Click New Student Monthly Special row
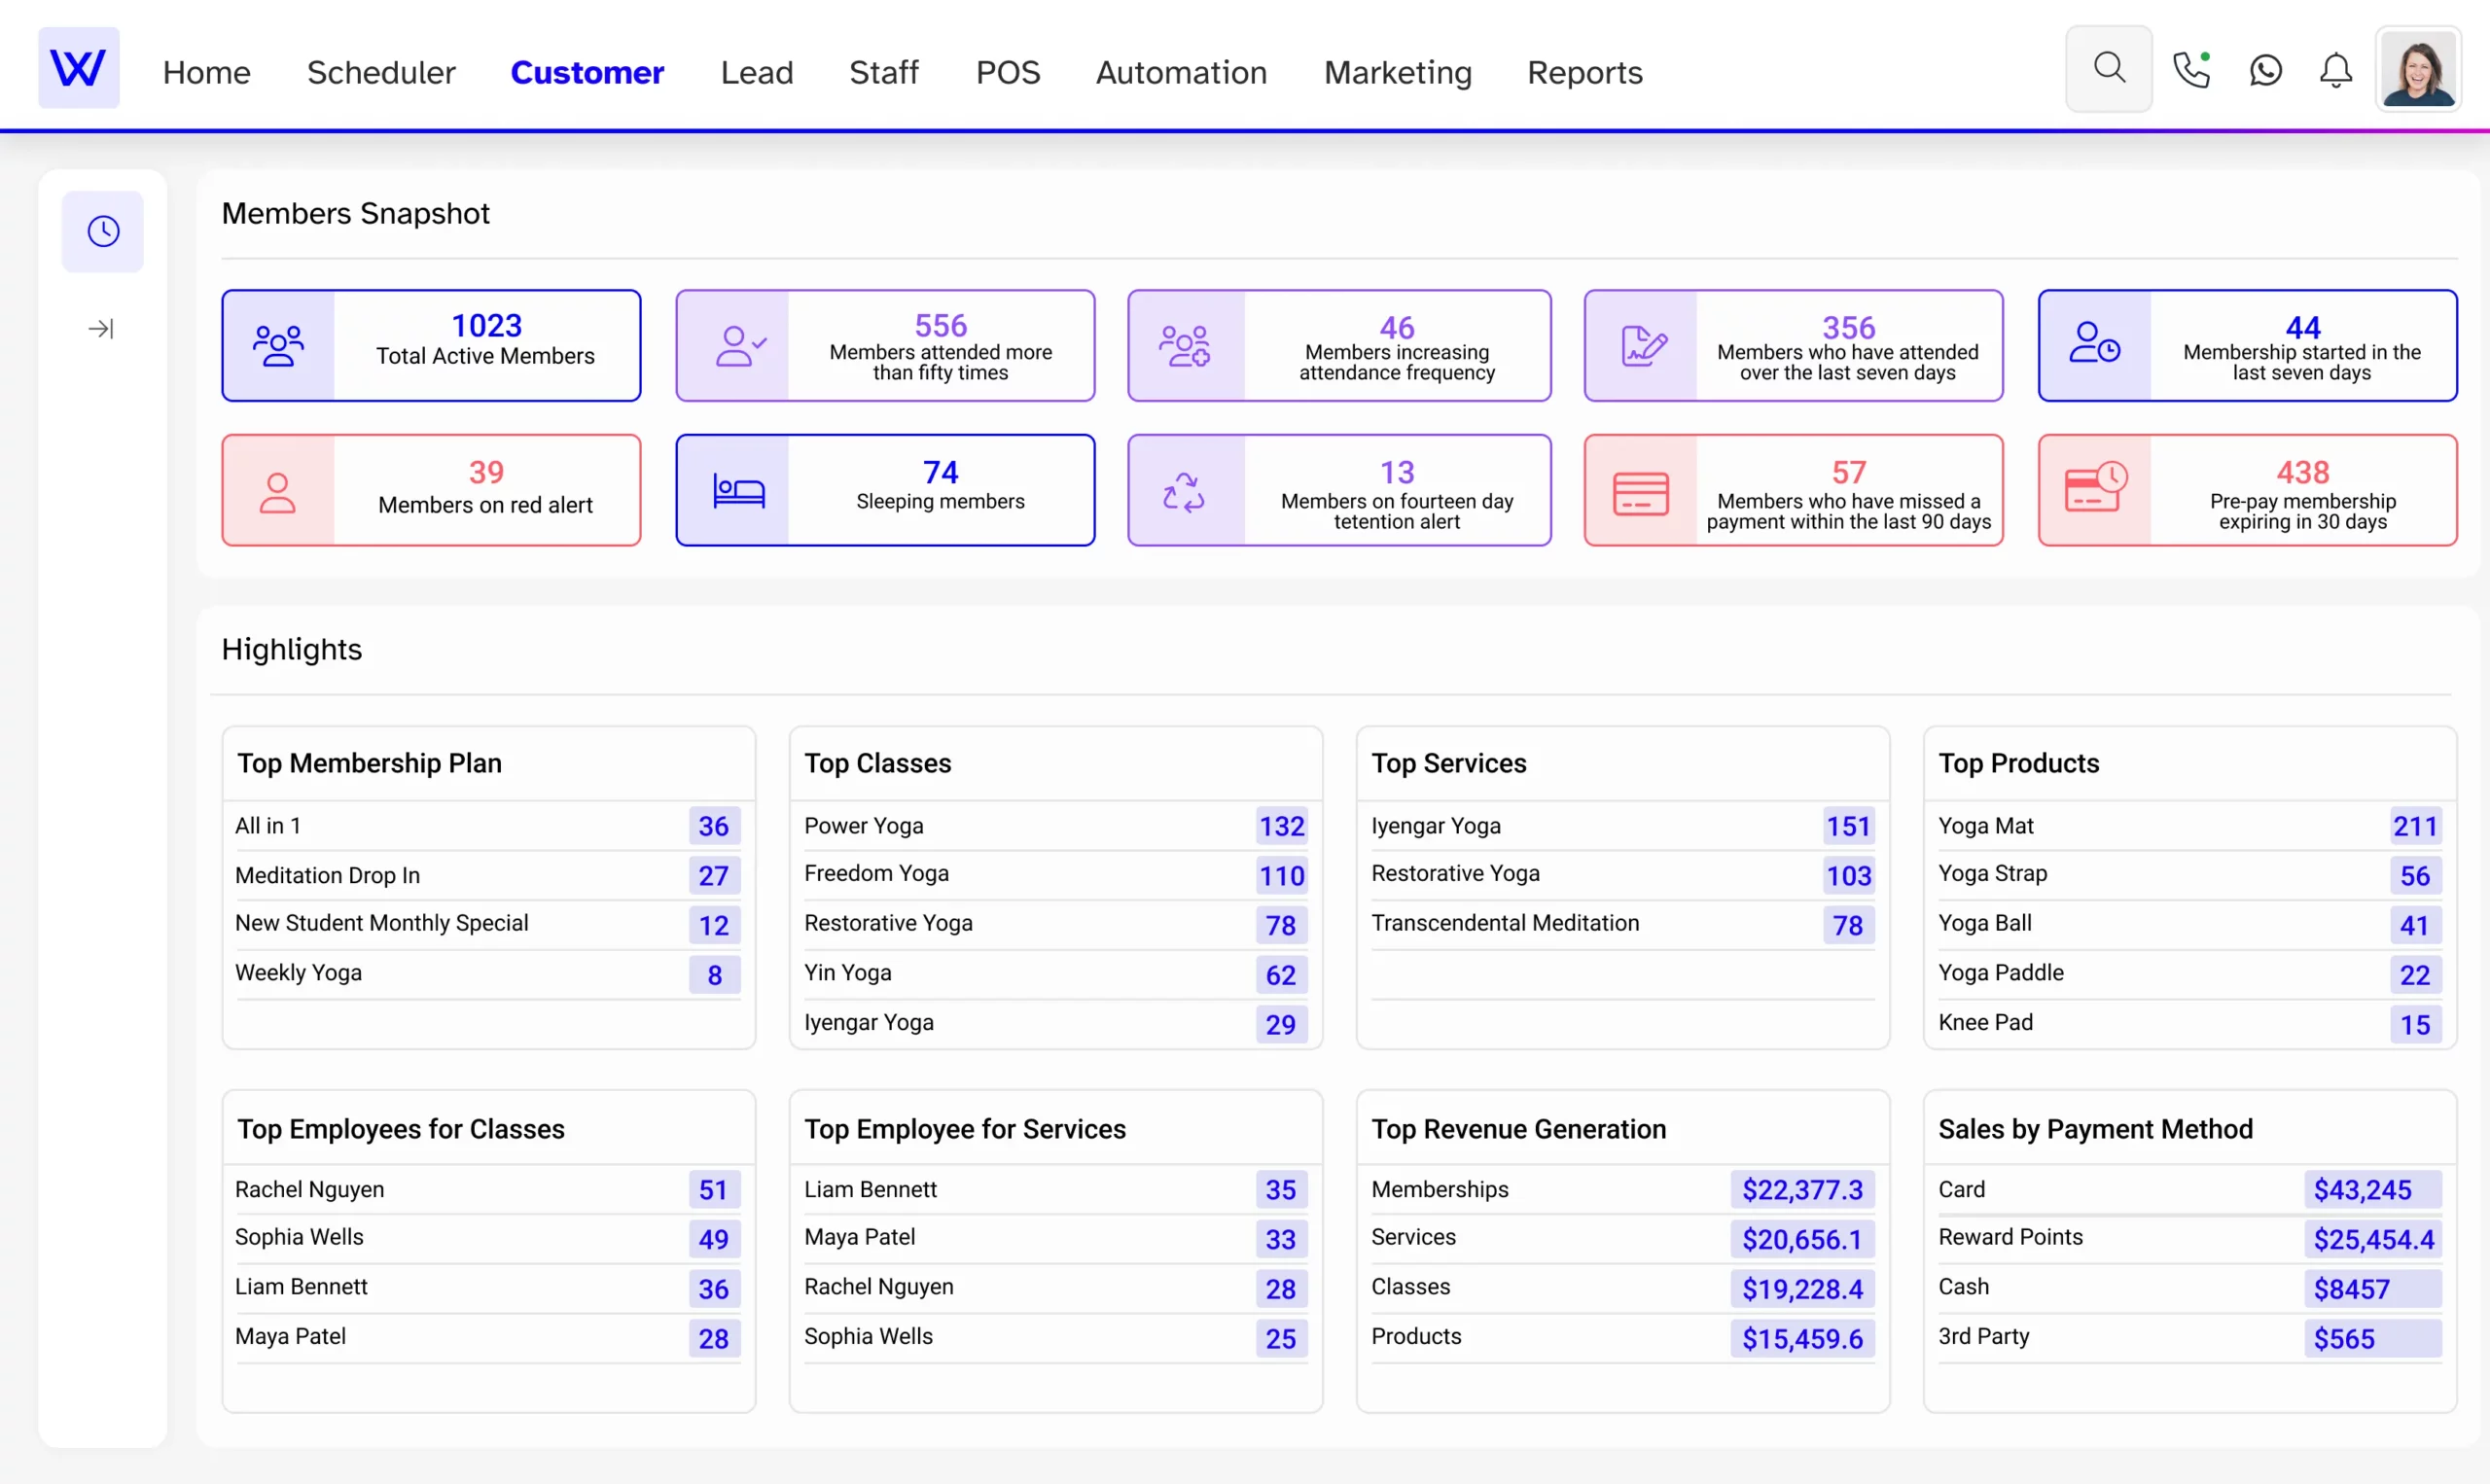This screenshot has width=2490, height=1484. [488, 925]
